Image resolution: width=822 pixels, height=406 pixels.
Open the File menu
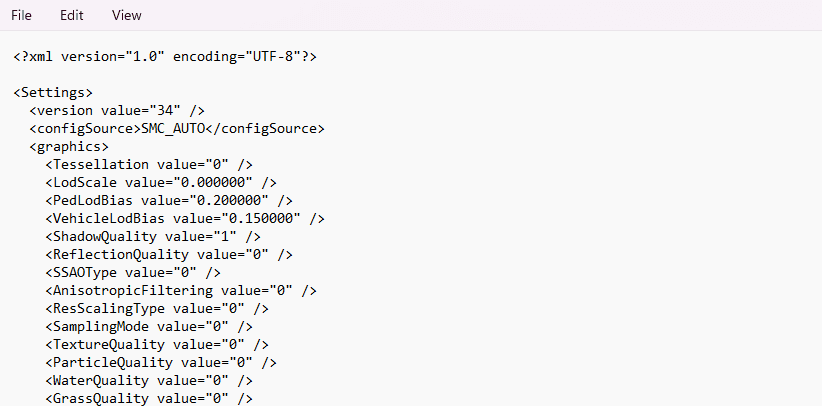point(22,16)
